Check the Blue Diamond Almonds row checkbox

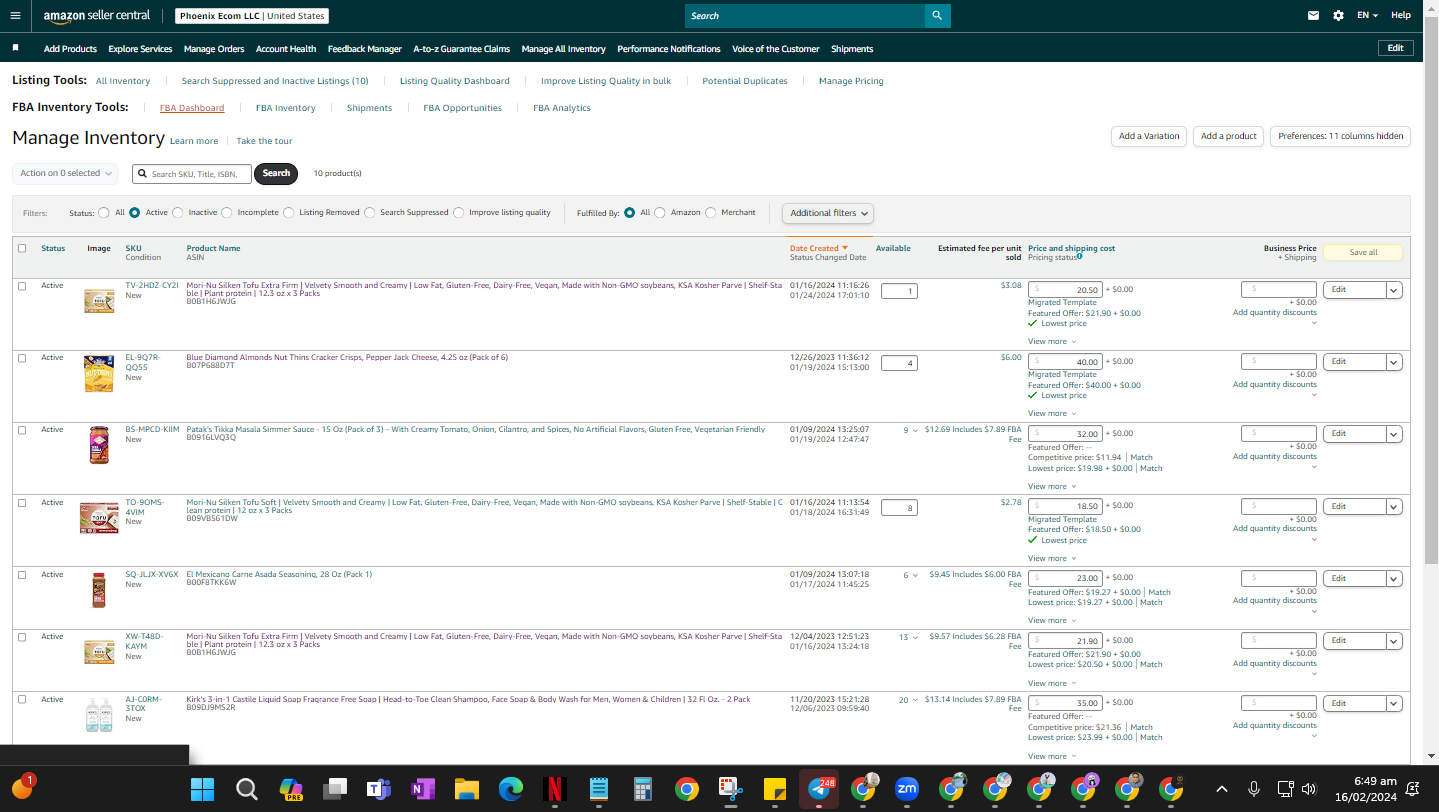[22, 358]
